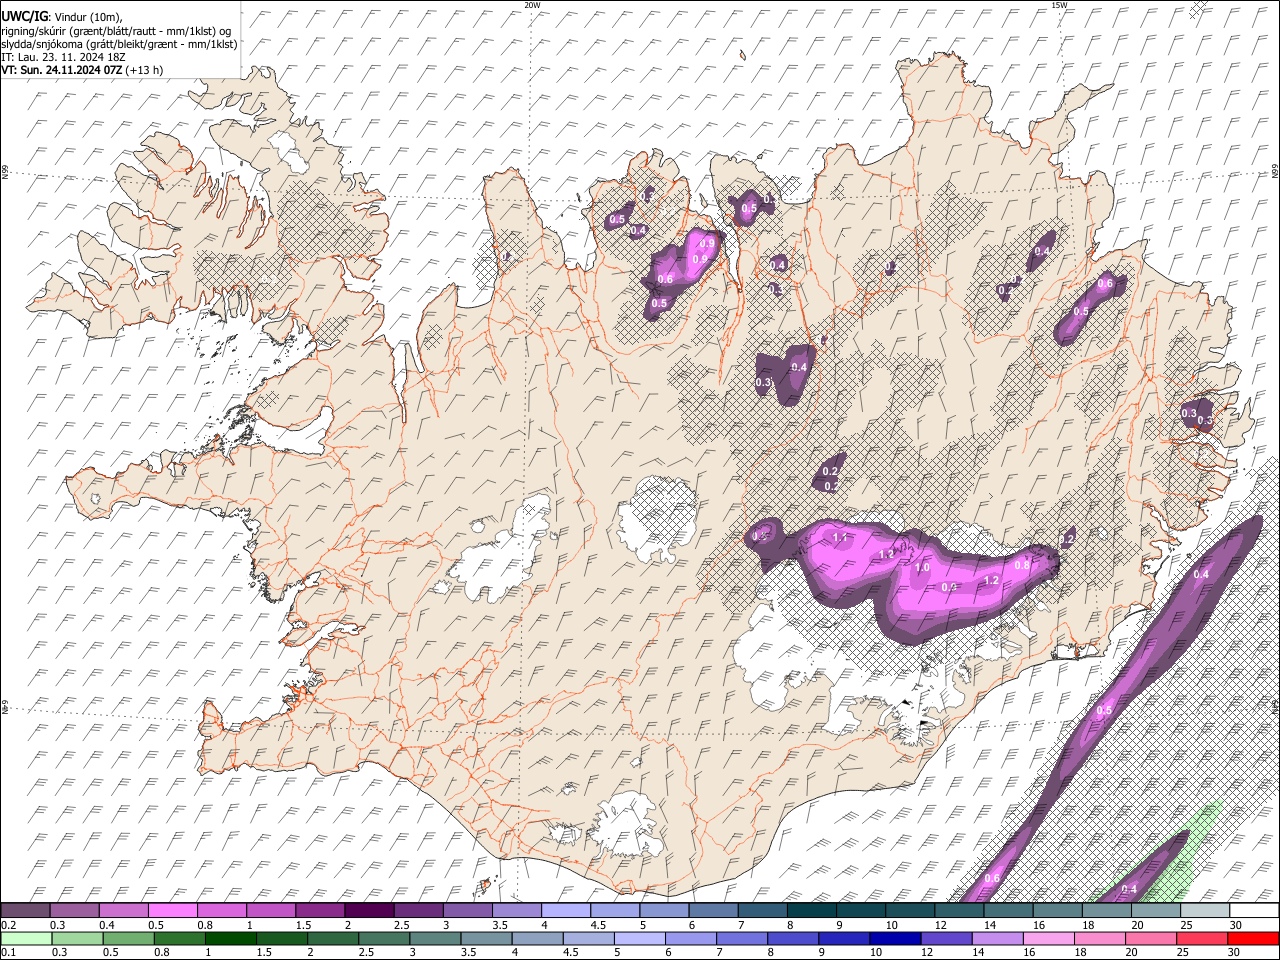This screenshot has width=1280, height=960.
Task: Click the deep navy blue swatch labeled 10 in lower legend
Action: pos(895,938)
